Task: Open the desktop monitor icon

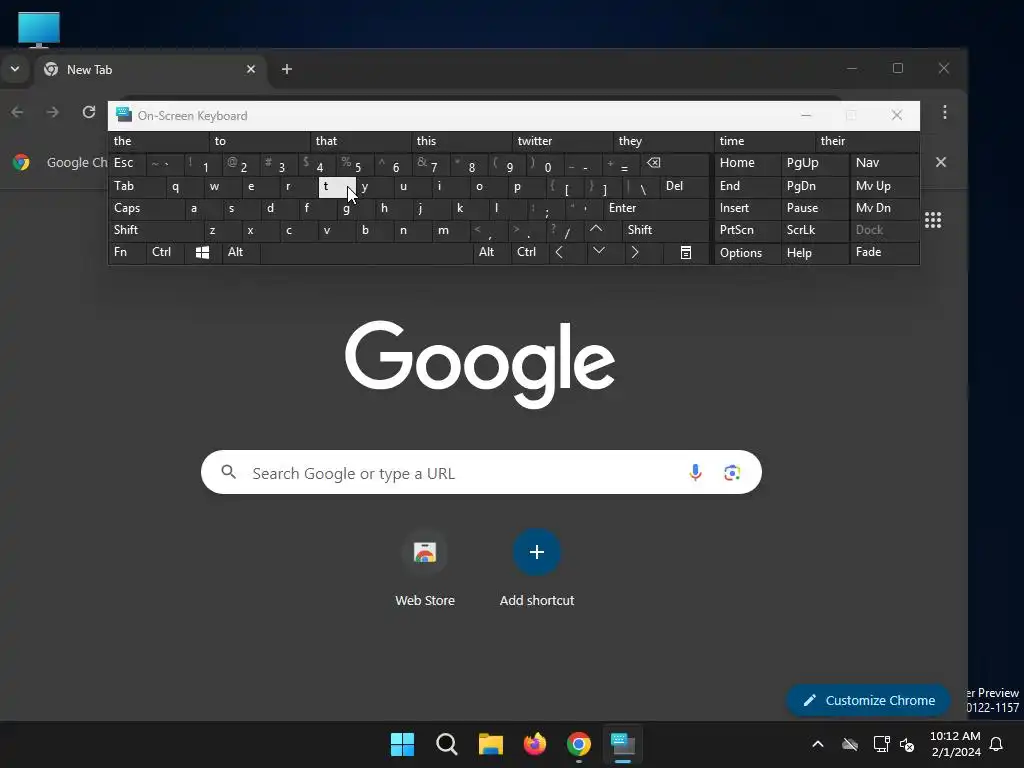Action: click(39, 29)
